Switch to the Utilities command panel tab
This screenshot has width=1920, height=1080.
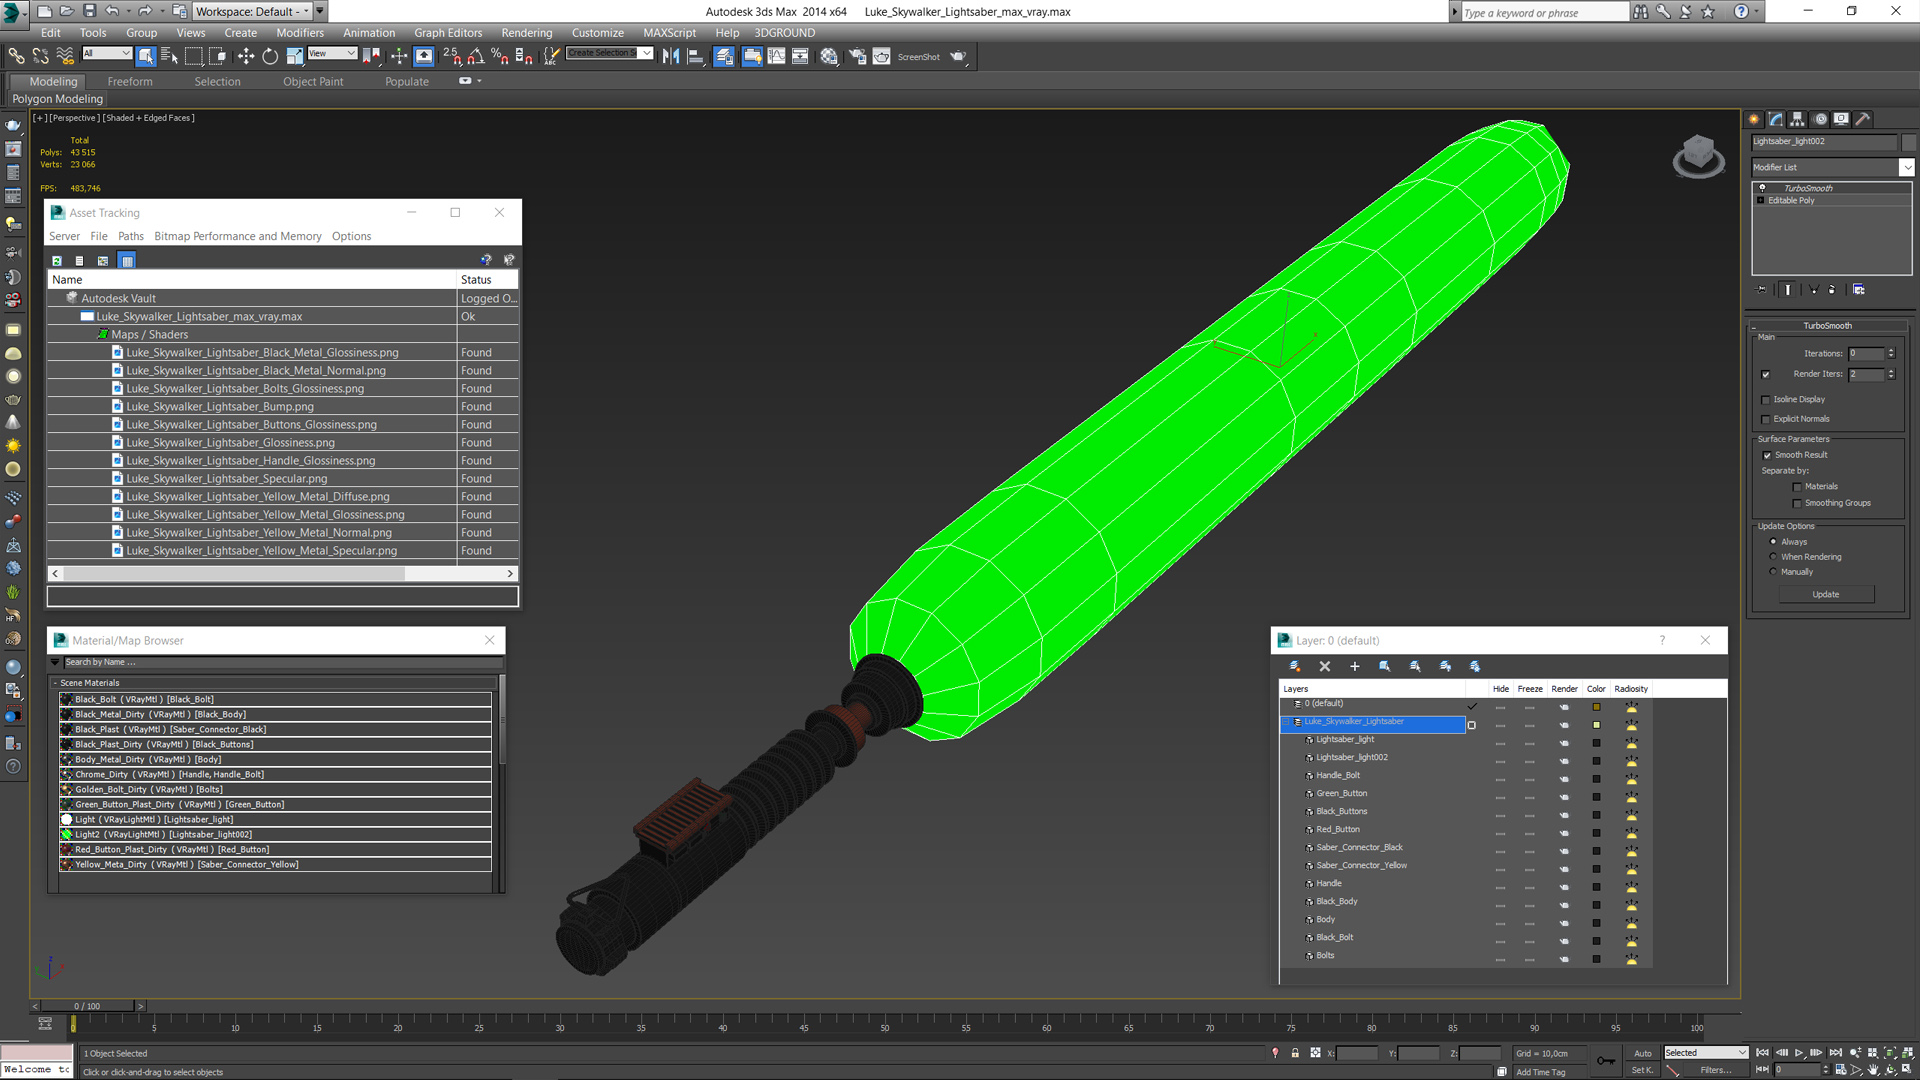(x=1863, y=119)
